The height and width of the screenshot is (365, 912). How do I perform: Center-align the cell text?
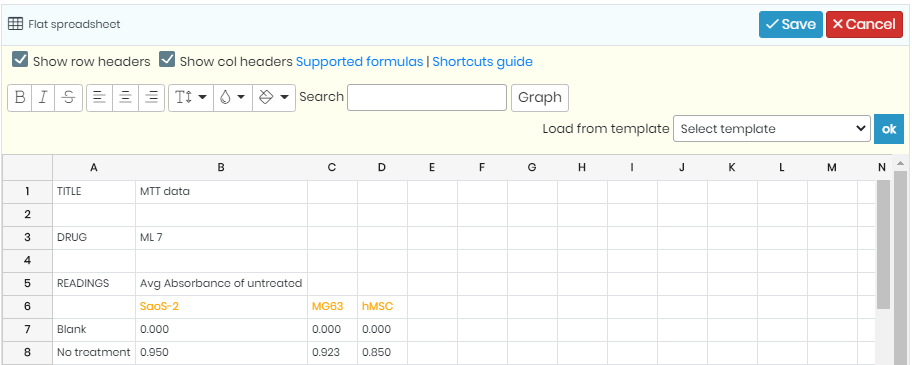tap(125, 98)
